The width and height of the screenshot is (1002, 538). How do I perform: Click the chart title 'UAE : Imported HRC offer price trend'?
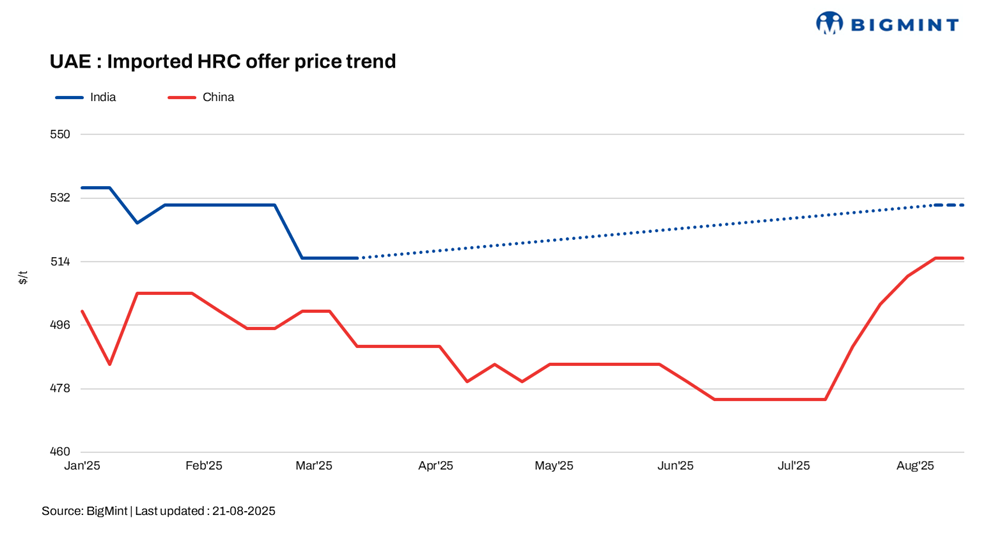[223, 62]
